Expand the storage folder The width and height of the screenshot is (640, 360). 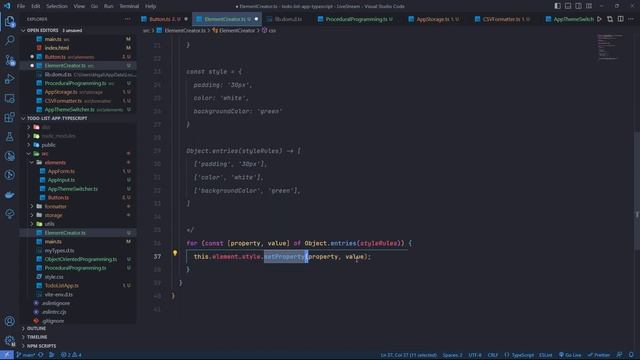click(53, 215)
